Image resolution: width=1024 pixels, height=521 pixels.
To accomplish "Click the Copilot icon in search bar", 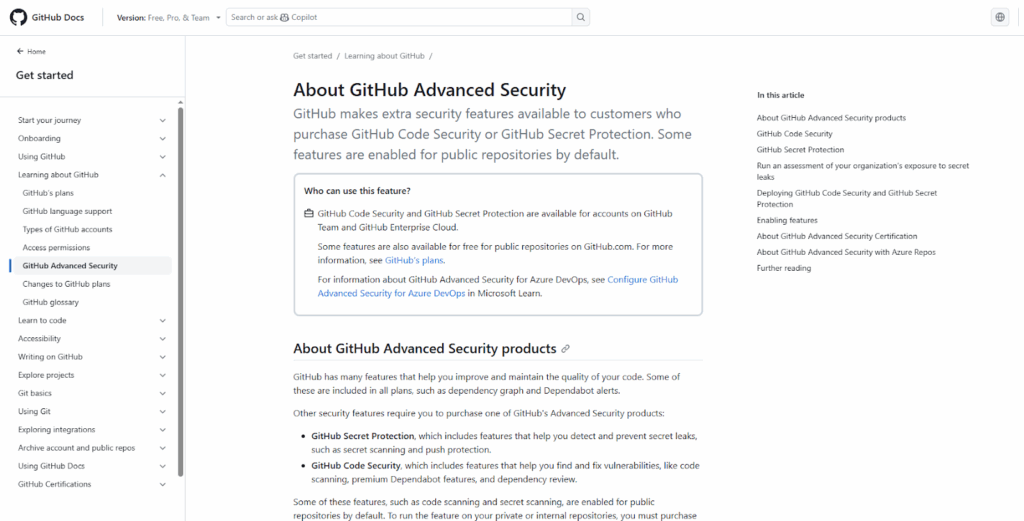I will pos(285,17).
